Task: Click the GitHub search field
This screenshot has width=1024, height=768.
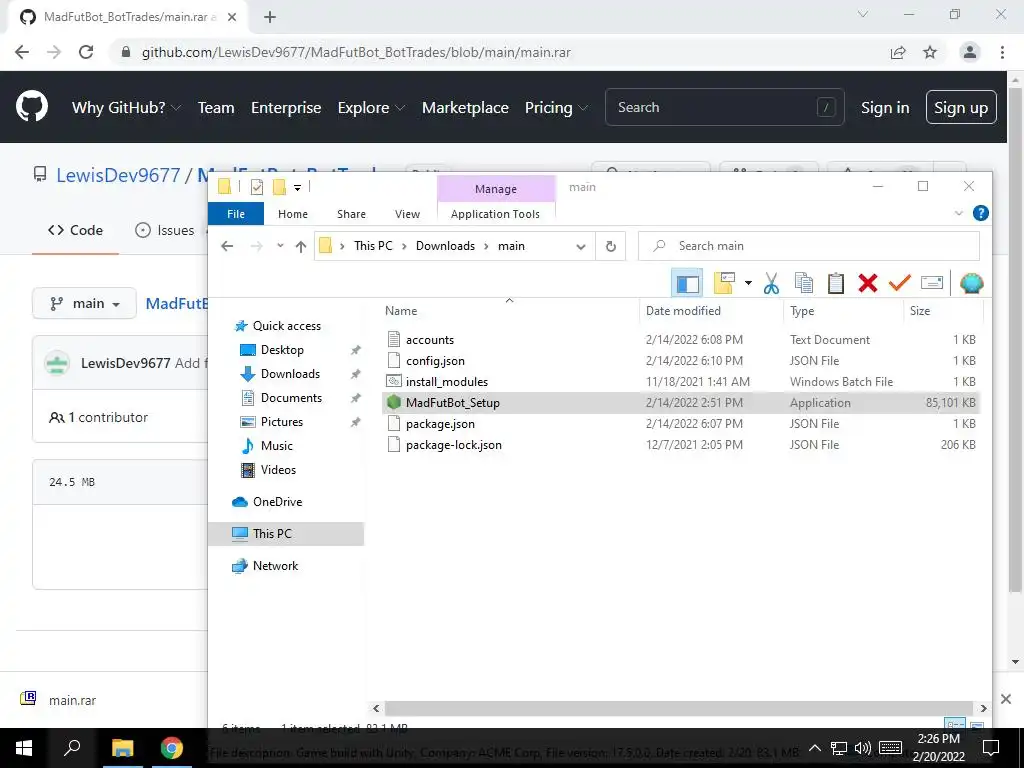Action: click(x=724, y=107)
